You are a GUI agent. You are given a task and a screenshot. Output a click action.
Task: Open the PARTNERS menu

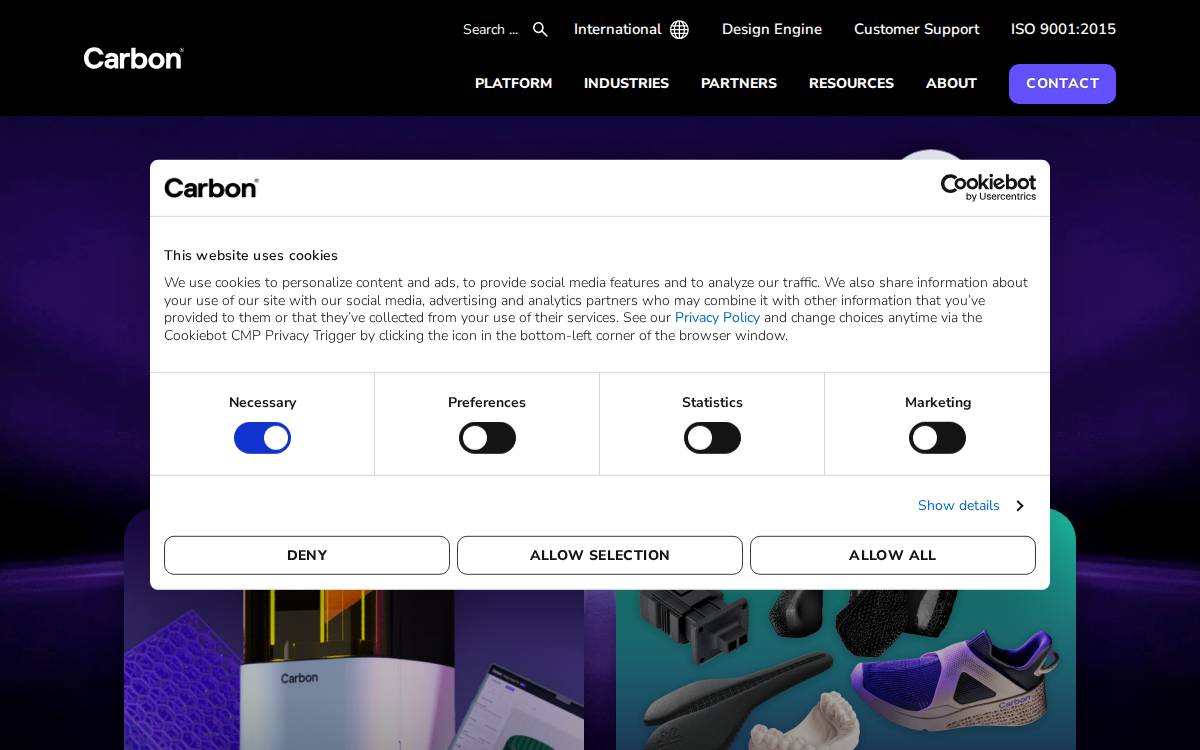739,84
